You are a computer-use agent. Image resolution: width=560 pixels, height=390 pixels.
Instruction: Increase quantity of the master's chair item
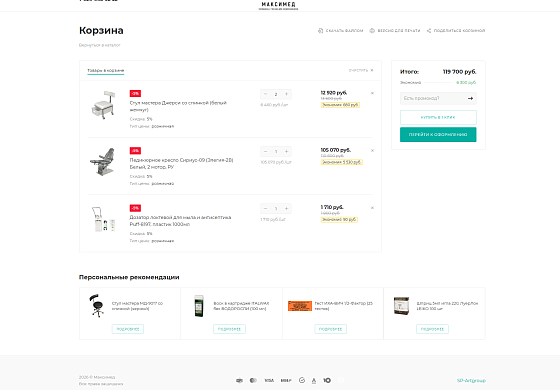tap(286, 94)
